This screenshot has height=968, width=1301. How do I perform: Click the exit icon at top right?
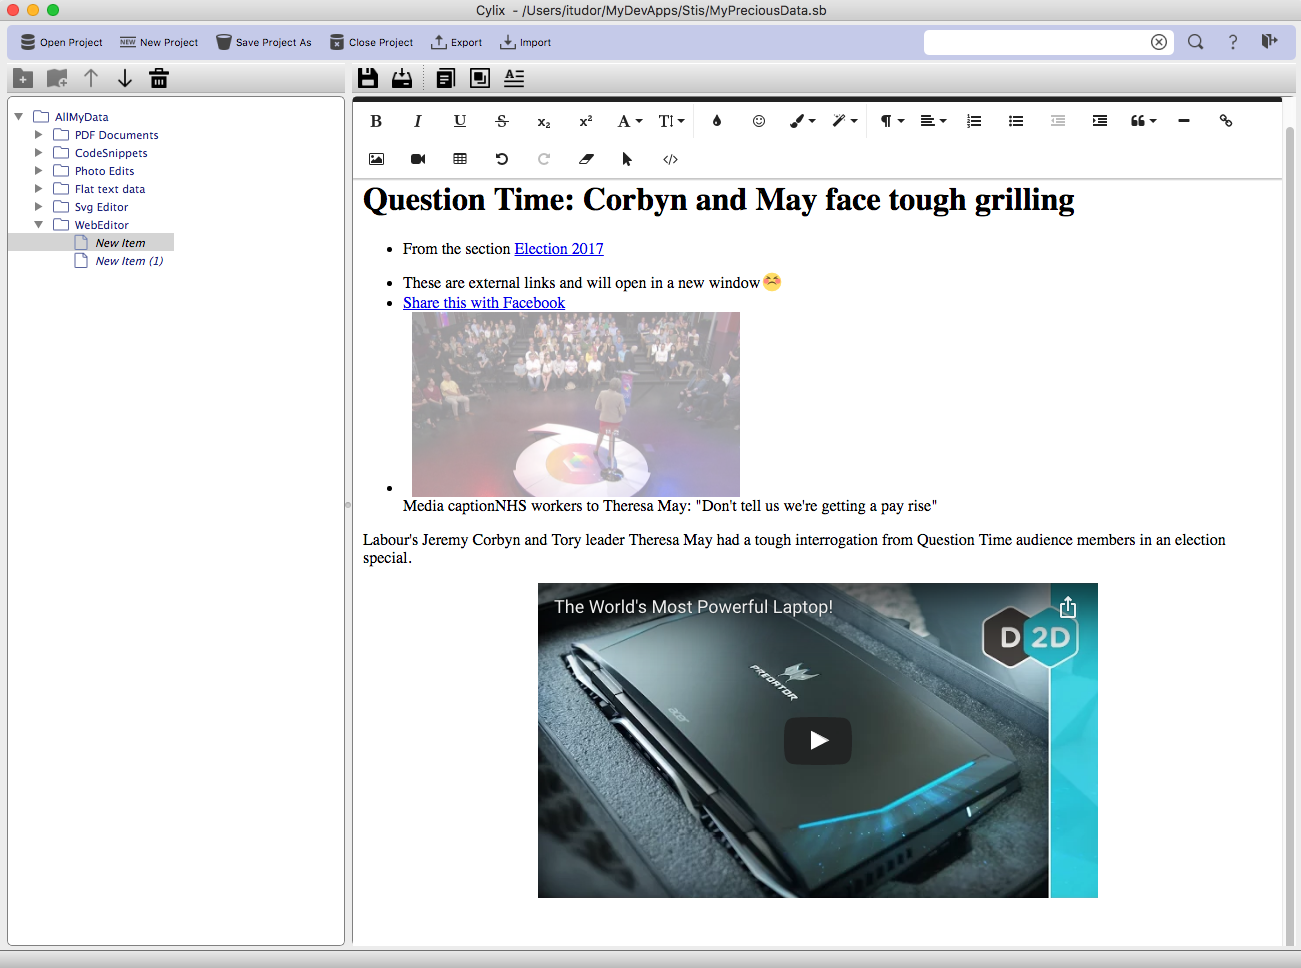click(x=1270, y=41)
